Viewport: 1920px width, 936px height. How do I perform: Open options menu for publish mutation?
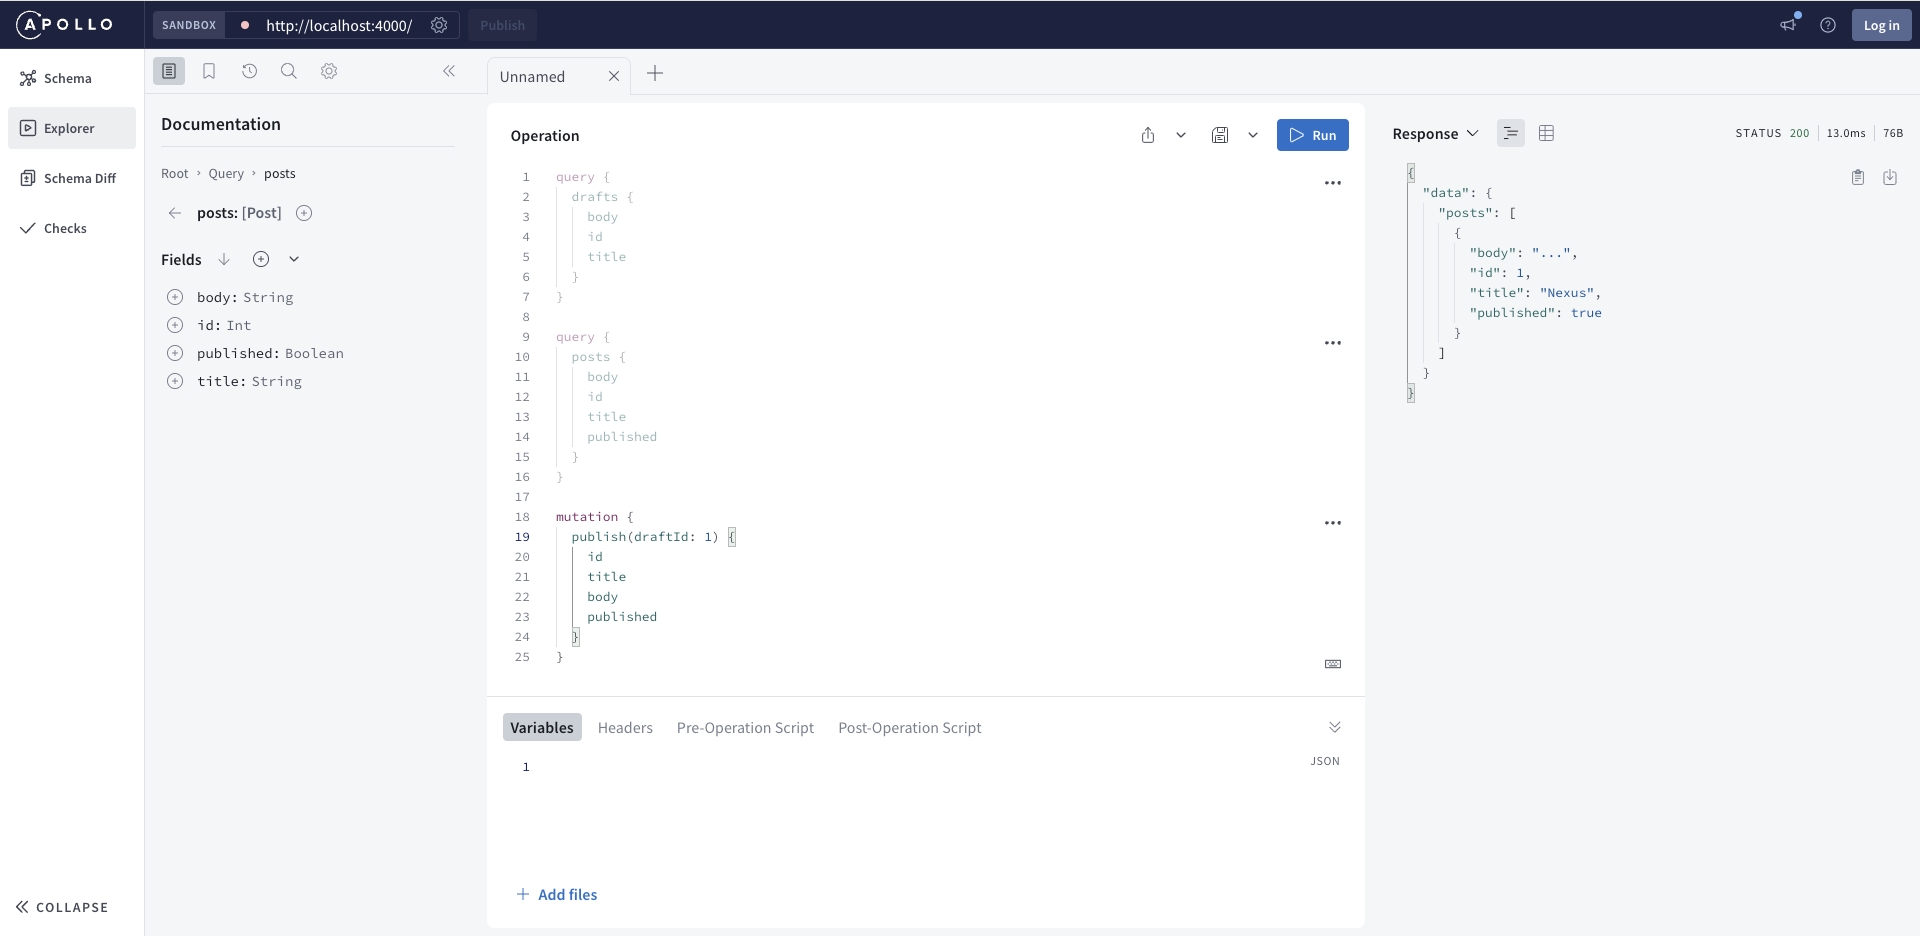click(1333, 523)
